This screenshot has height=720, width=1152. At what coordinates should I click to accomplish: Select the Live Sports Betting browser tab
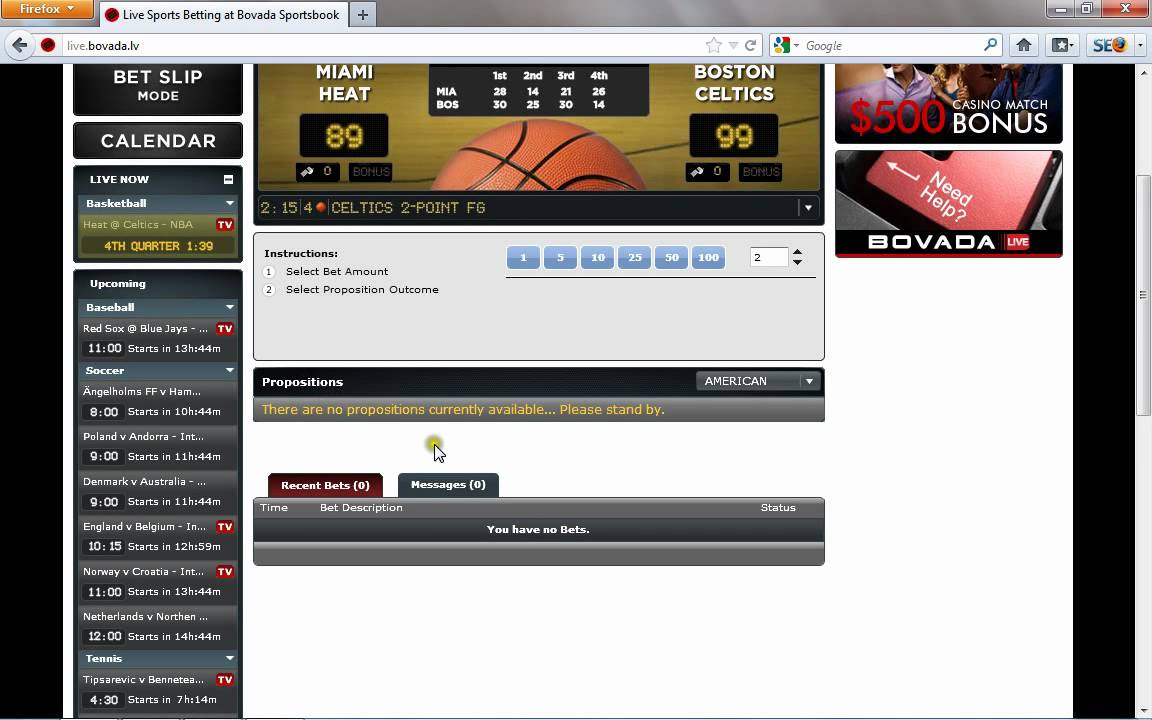(x=223, y=15)
